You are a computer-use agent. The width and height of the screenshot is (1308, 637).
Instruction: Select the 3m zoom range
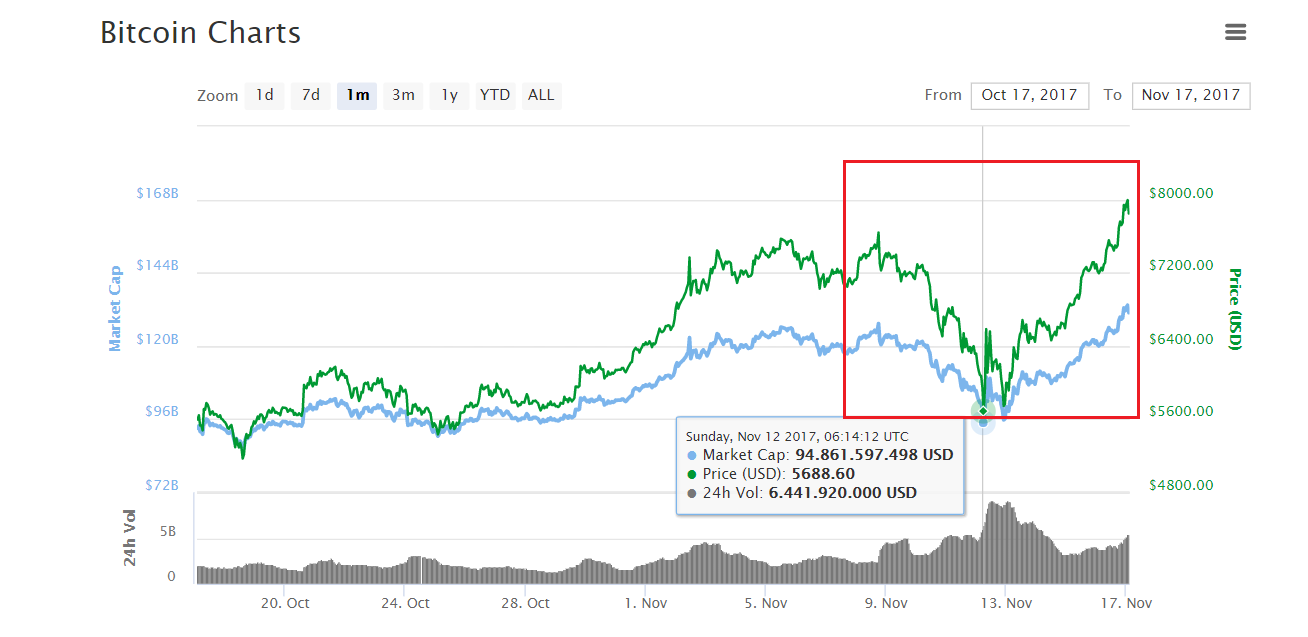403,95
